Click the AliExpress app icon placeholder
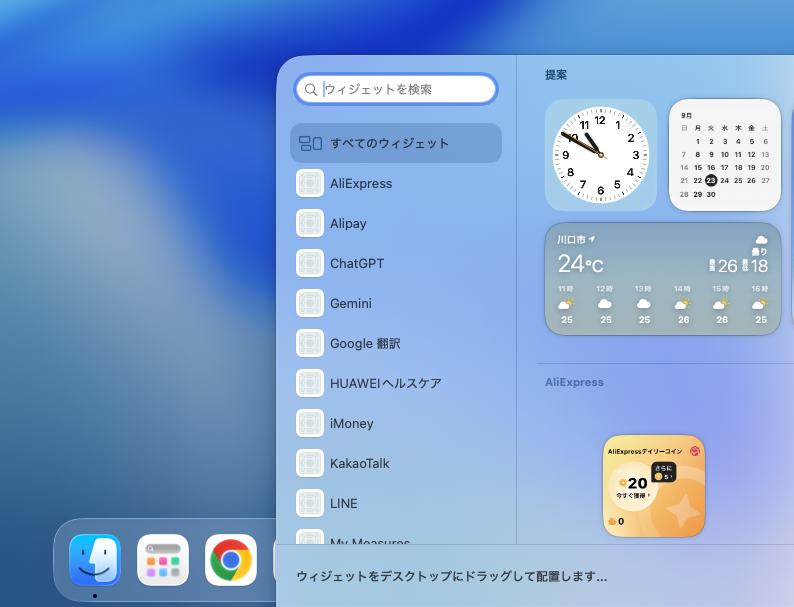Viewport: 794px width, 607px height. [310, 183]
